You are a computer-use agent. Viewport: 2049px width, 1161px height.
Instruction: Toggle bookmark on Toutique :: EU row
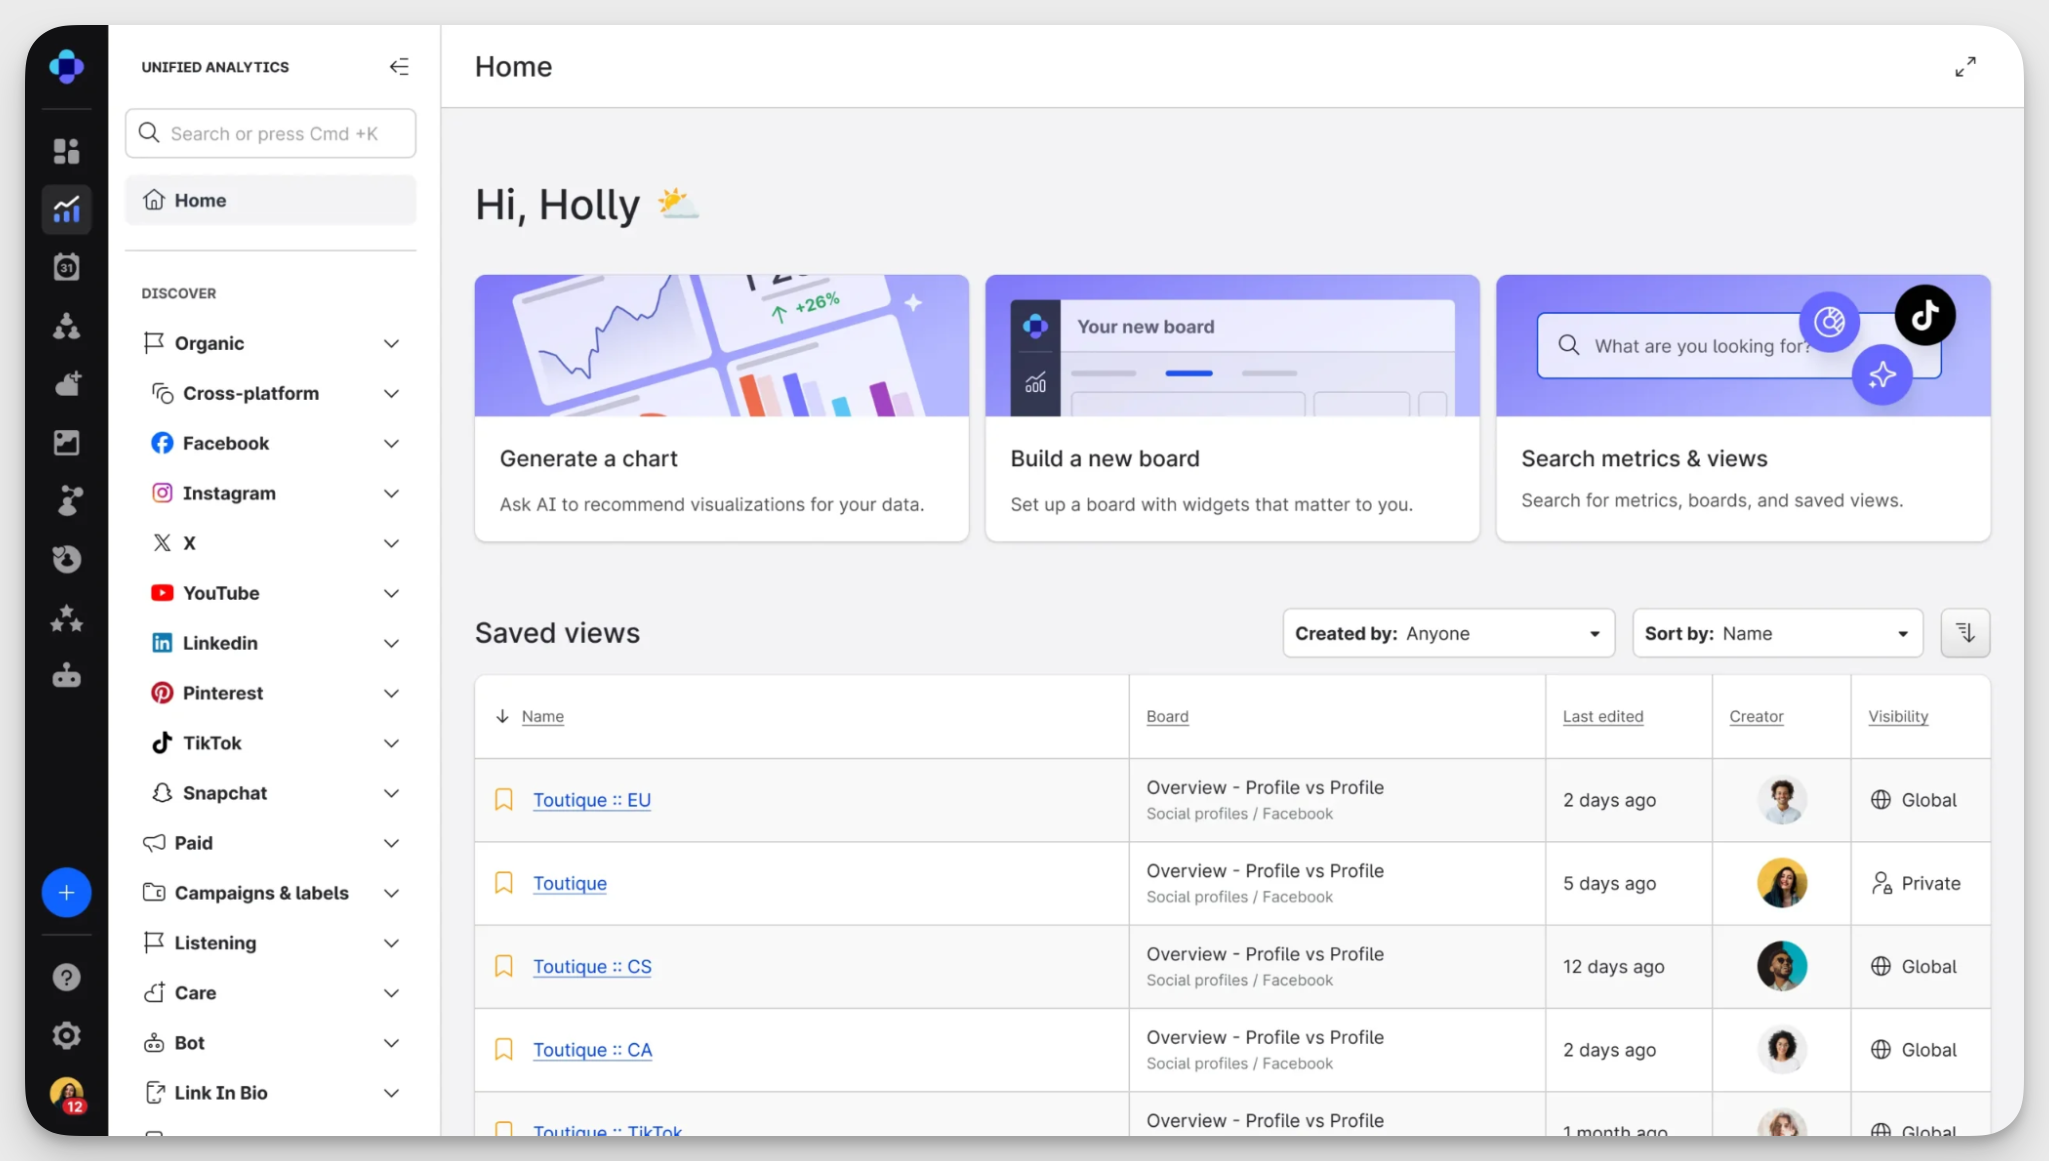click(504, 800)
